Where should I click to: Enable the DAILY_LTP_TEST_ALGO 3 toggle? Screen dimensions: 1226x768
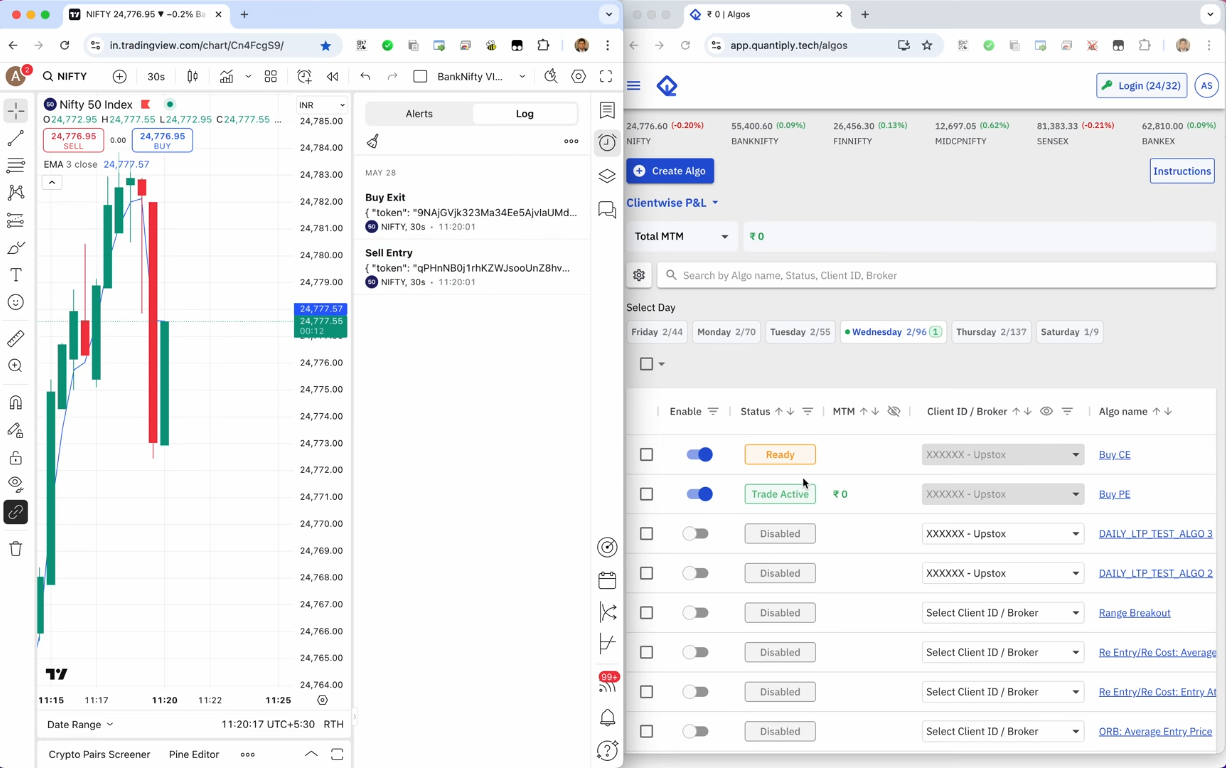click(696, 534)
